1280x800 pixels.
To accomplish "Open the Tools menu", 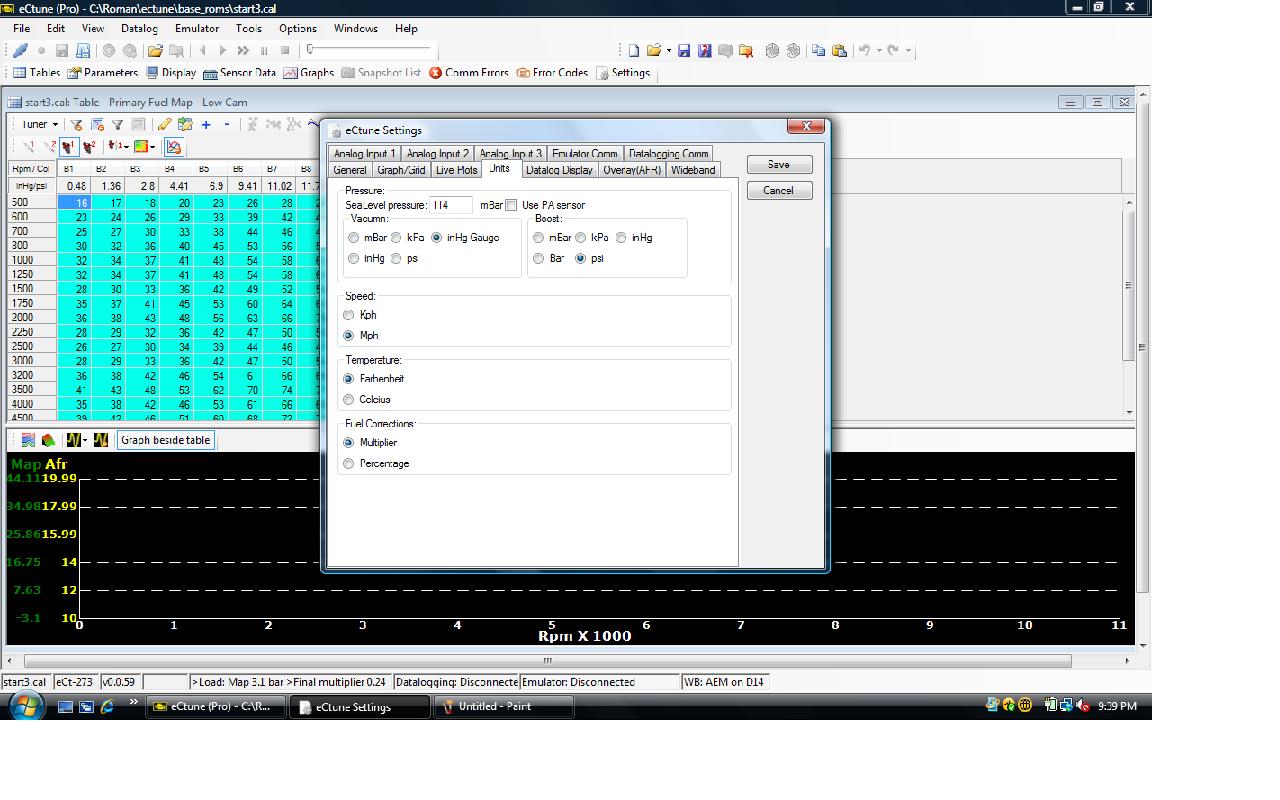I will point(249,28).
